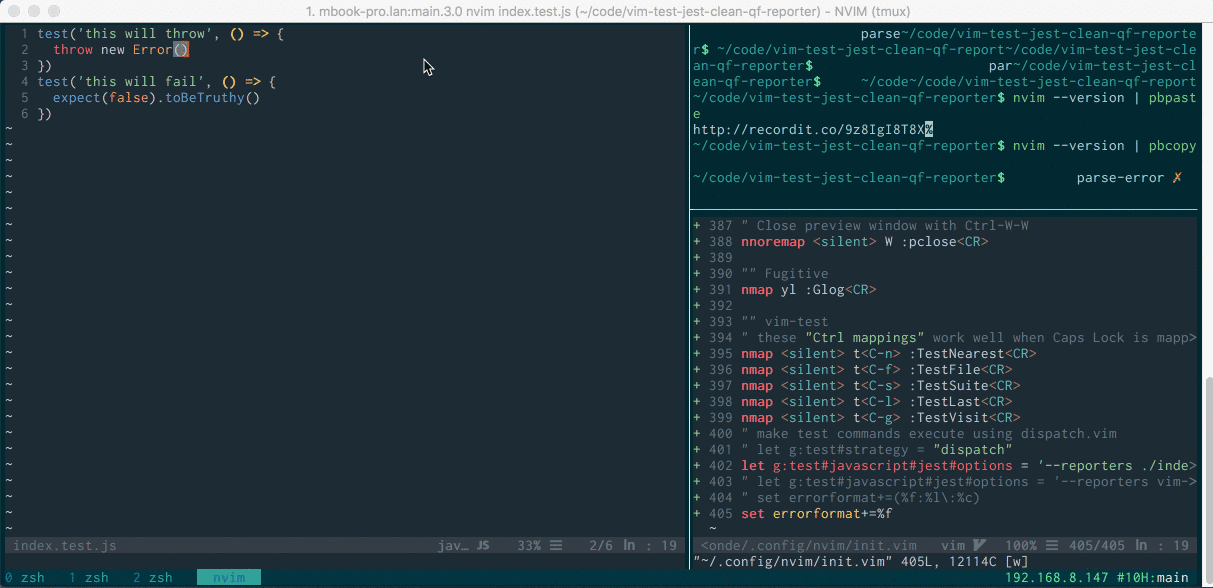Image resolution: width=1213 pixels, height=588 pixels.
Task: Click the parse-error text in terminal prompt
Action: pos(1121,178)
